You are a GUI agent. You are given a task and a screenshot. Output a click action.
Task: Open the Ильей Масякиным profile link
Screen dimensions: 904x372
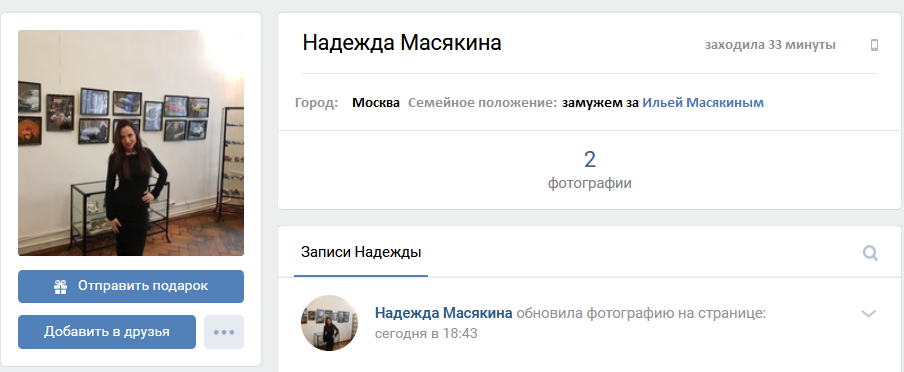coord(703,103)
